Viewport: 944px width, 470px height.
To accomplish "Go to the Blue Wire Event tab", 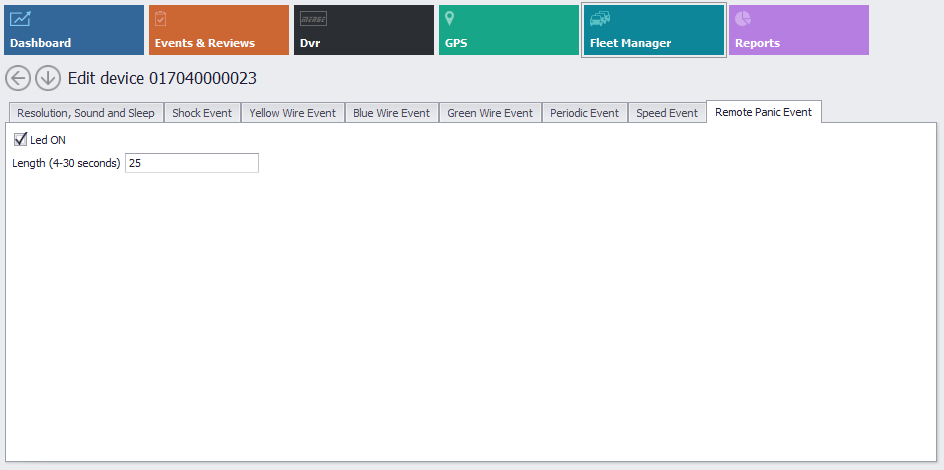I will (391, 113).
